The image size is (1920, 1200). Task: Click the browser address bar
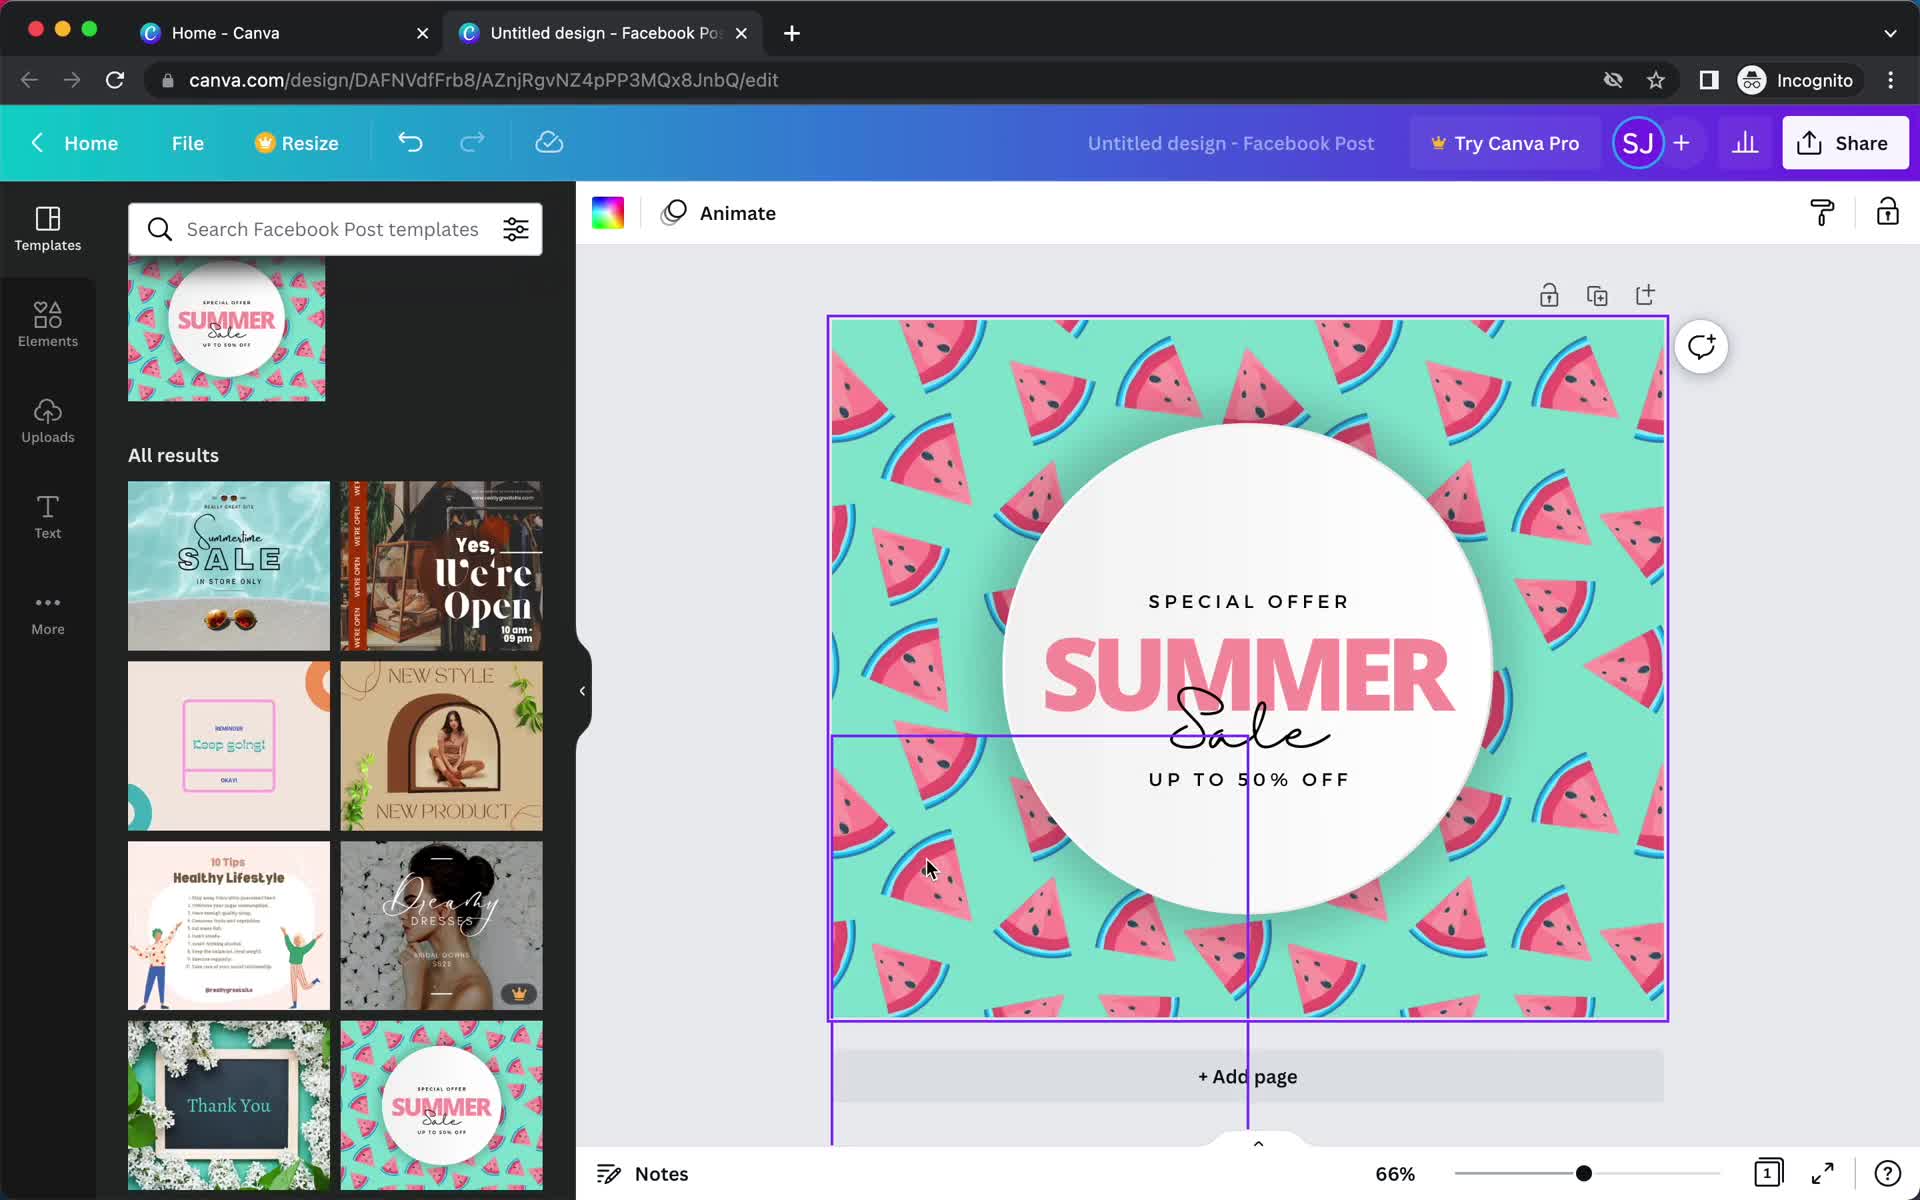(880, 80)
